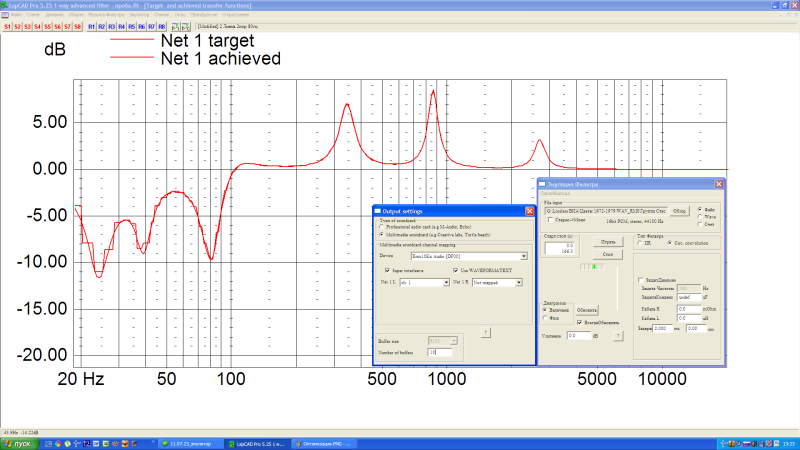Open the Net 1 R mapping dropdown
This screenshot has height=450, width=800.
[x=519, y=283]
